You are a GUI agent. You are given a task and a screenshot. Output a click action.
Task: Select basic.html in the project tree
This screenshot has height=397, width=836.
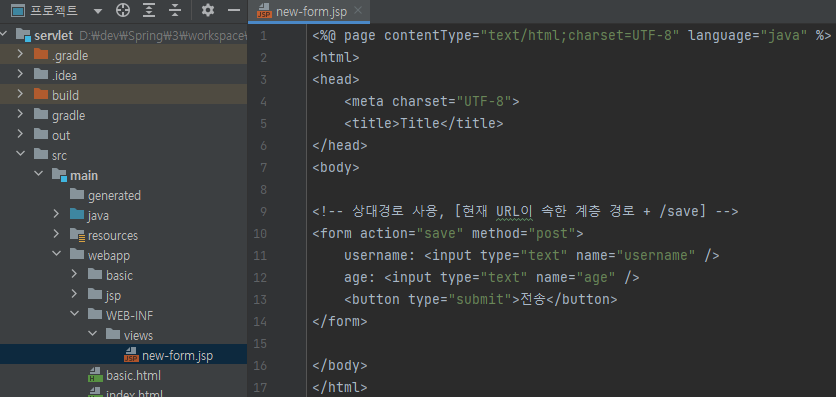(x=124, y=375)
